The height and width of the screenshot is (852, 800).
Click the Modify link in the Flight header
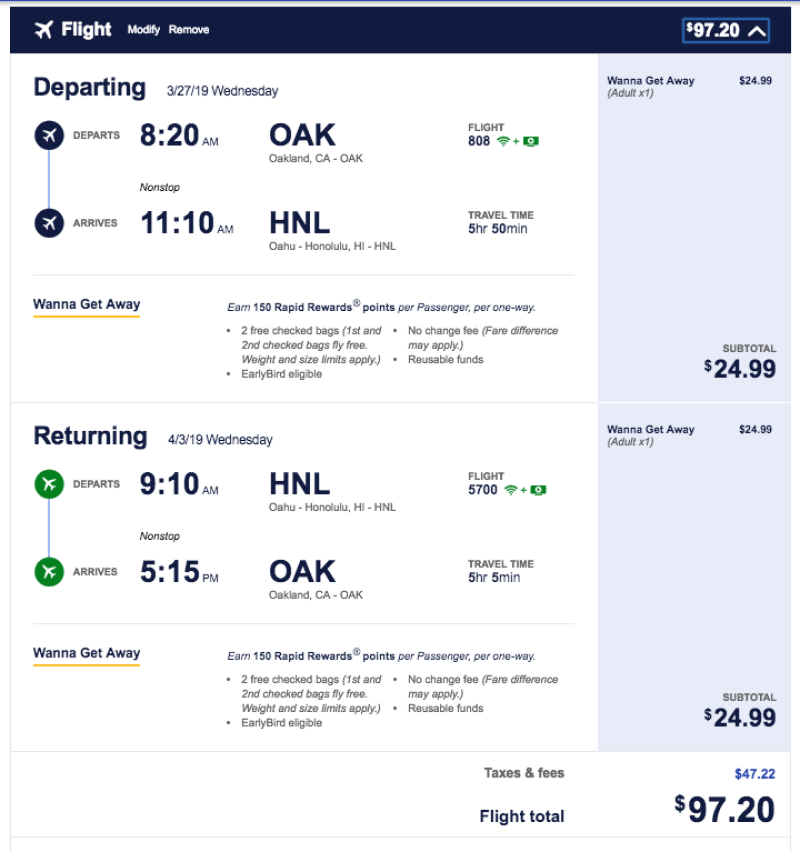(x=144, y=30)
